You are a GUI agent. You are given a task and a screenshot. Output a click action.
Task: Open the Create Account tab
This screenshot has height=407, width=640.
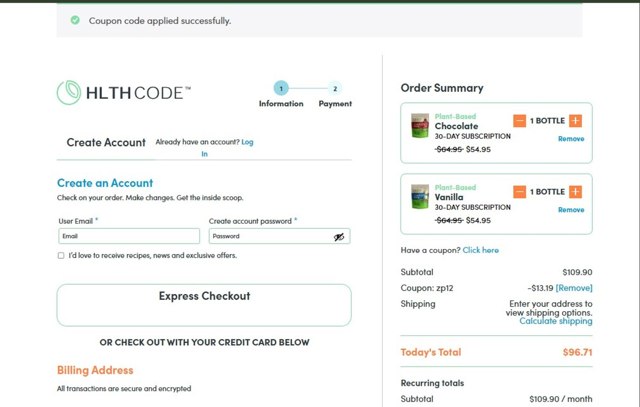pos(106,142)
